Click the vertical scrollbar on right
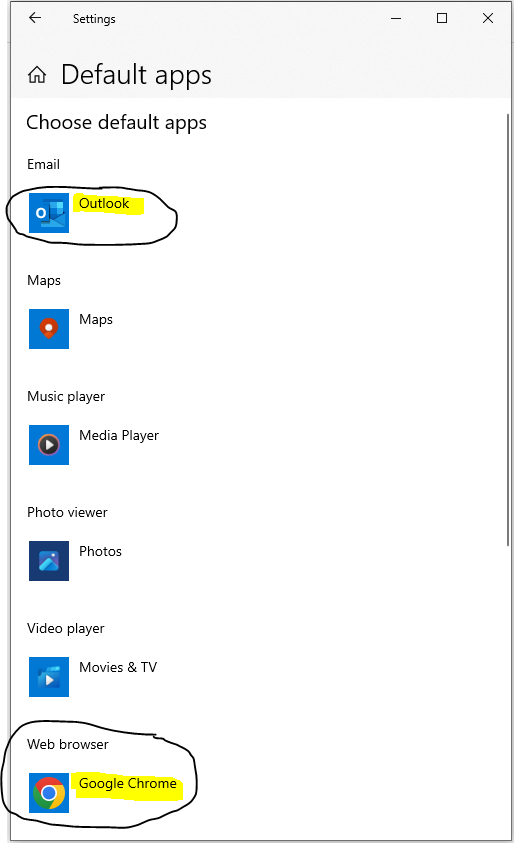The image size is (514, 843). (x=508, y=330)
